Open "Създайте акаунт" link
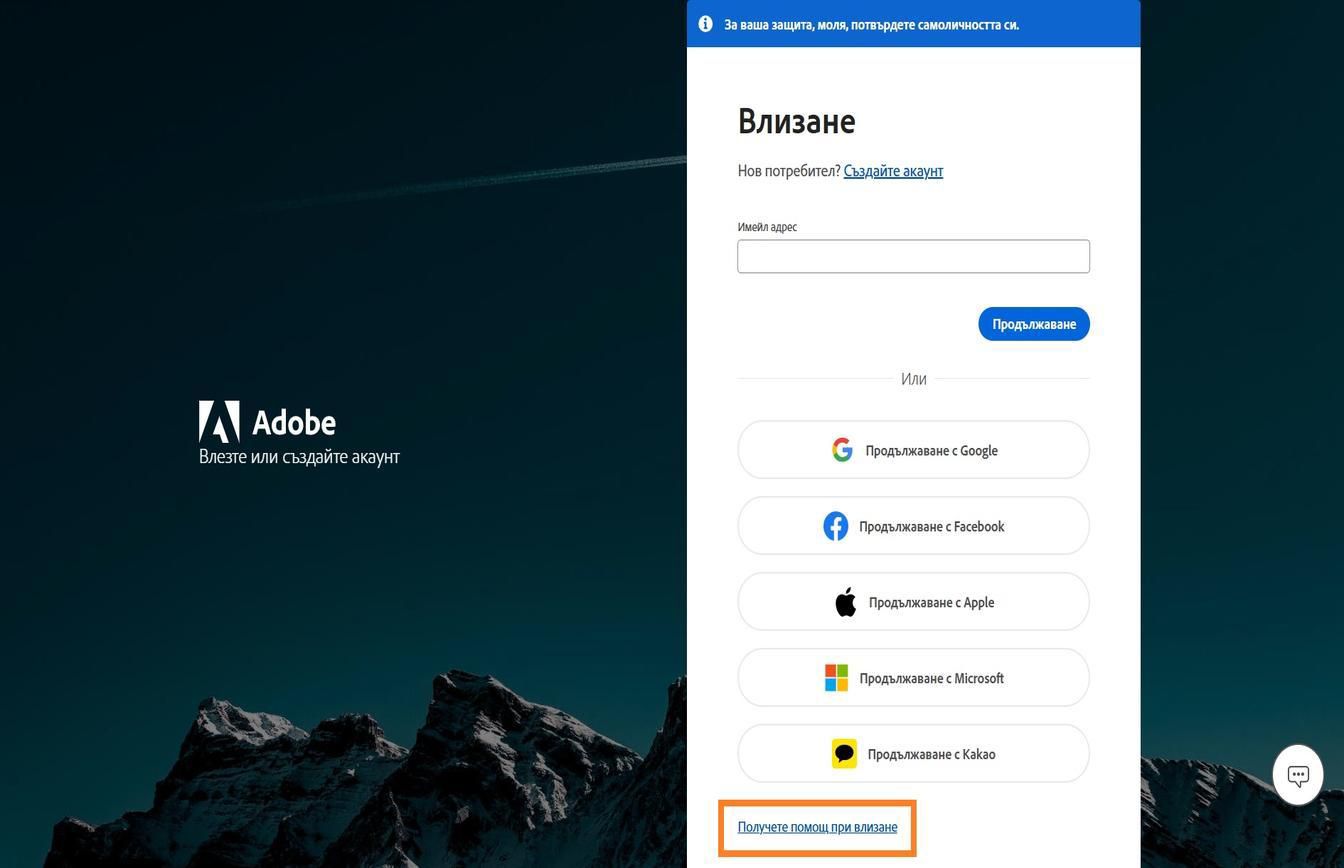1344x868 pixels. click(893, 170)
